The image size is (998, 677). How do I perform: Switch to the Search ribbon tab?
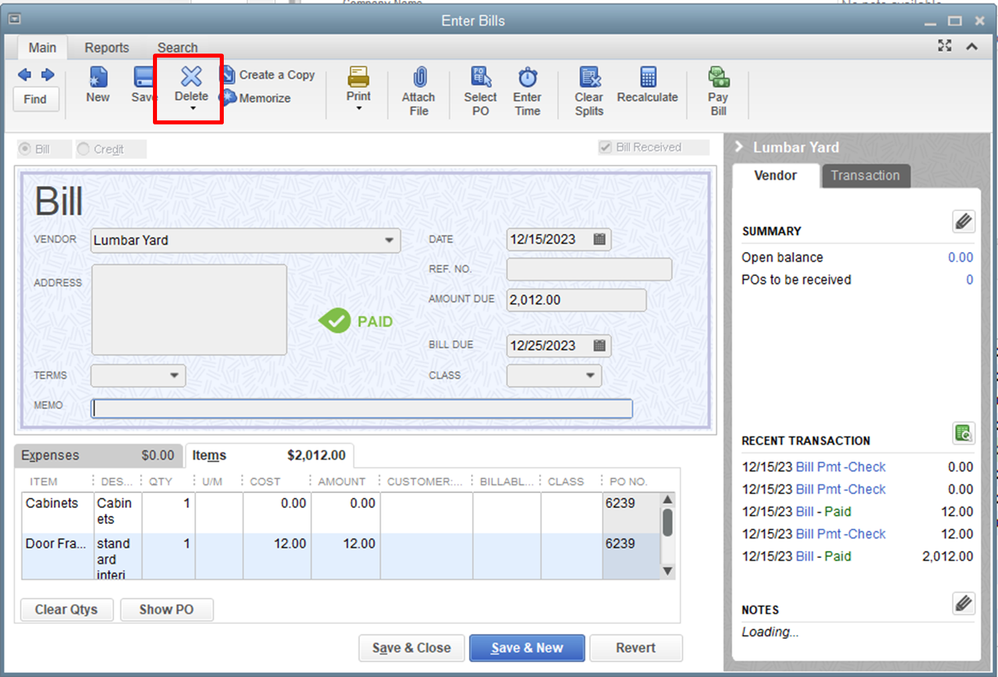178,48
